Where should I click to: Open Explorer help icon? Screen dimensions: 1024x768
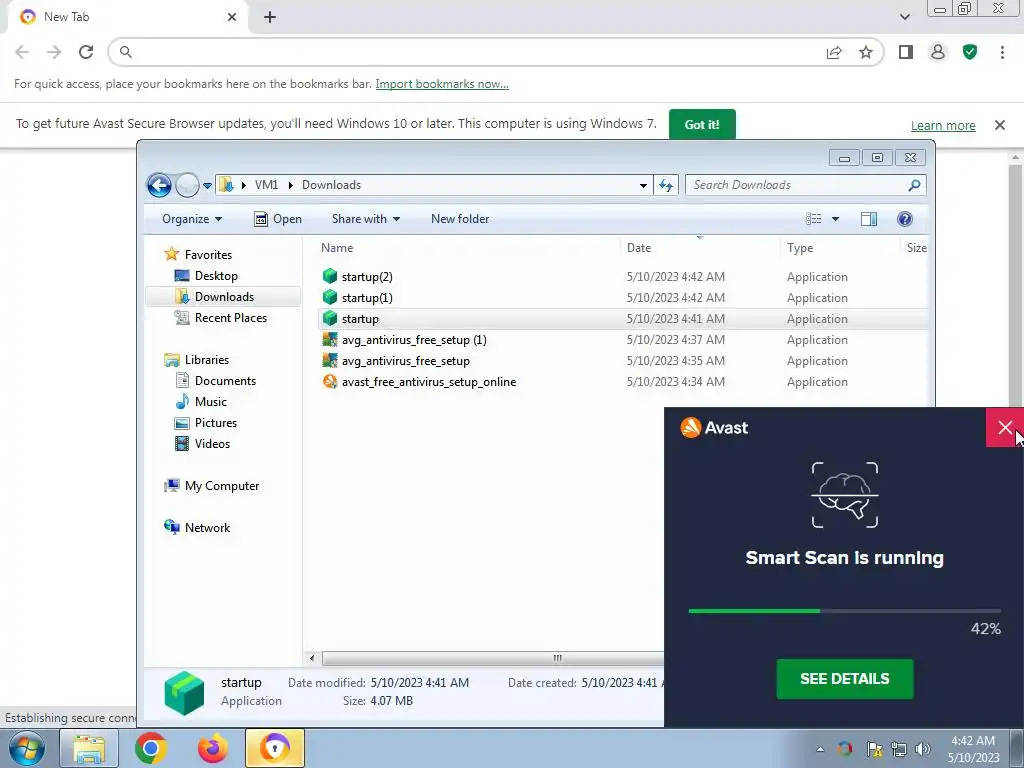pos(904,219)
